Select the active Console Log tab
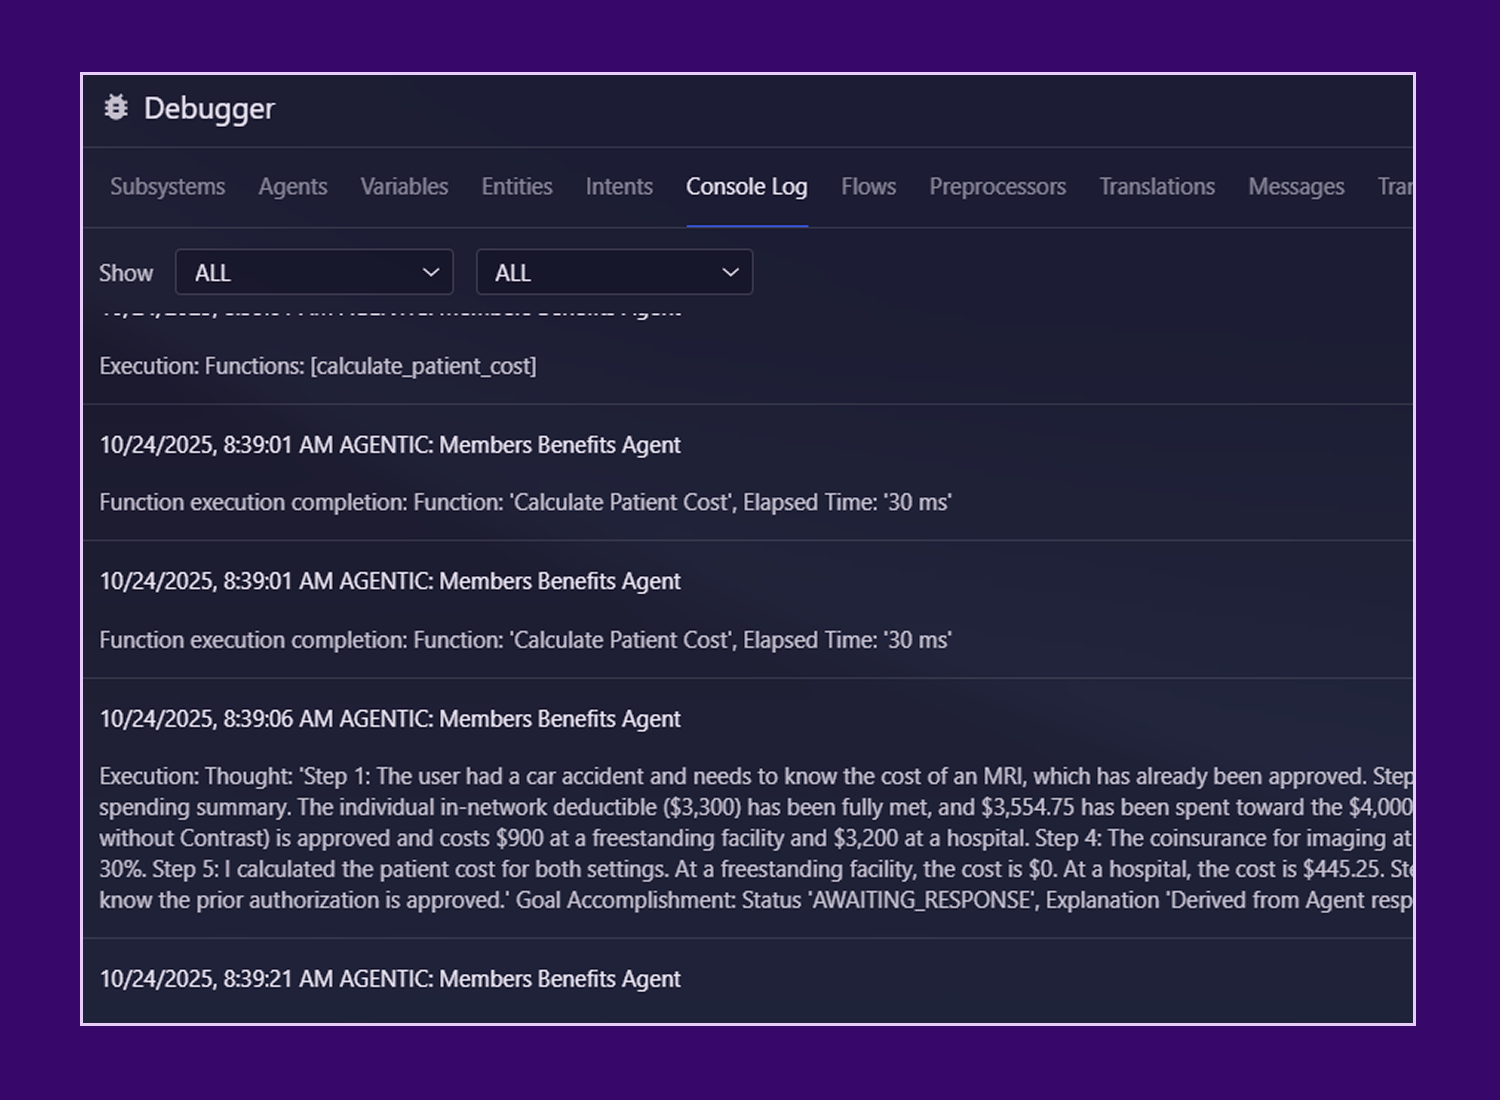Image resolution: width=1500 pixels, height=1100 pixels. pos(746,187)
